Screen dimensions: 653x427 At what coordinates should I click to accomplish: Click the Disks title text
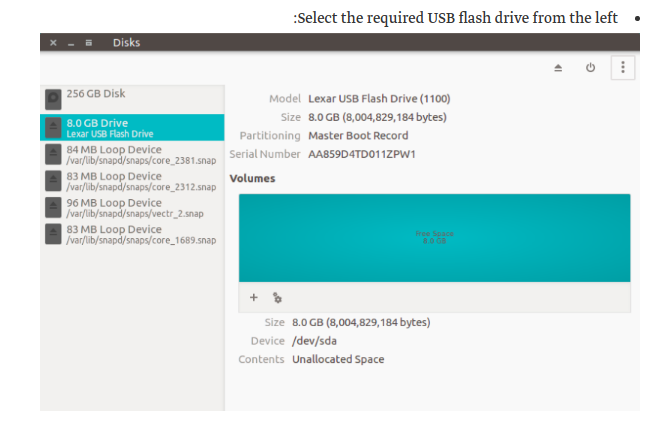click(127, 42)
